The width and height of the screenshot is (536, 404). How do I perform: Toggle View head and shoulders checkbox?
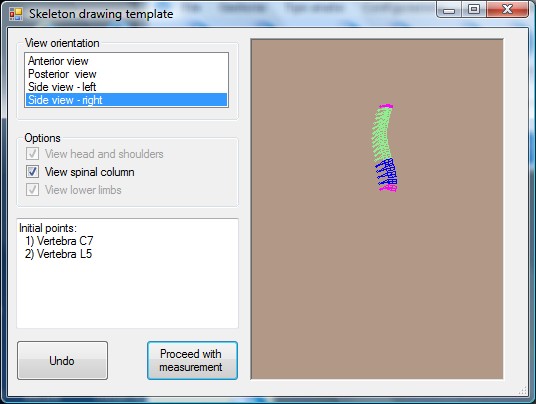coord(32,153)
